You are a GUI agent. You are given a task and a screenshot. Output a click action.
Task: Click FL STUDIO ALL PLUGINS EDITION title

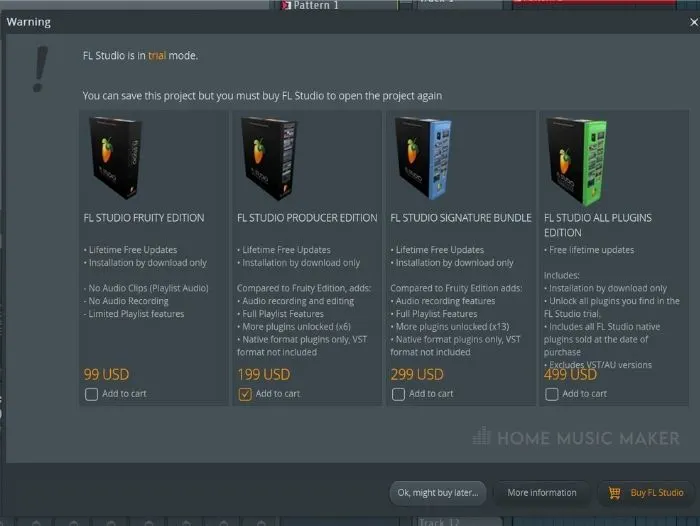pyautogui.click(x=598, y=225)
